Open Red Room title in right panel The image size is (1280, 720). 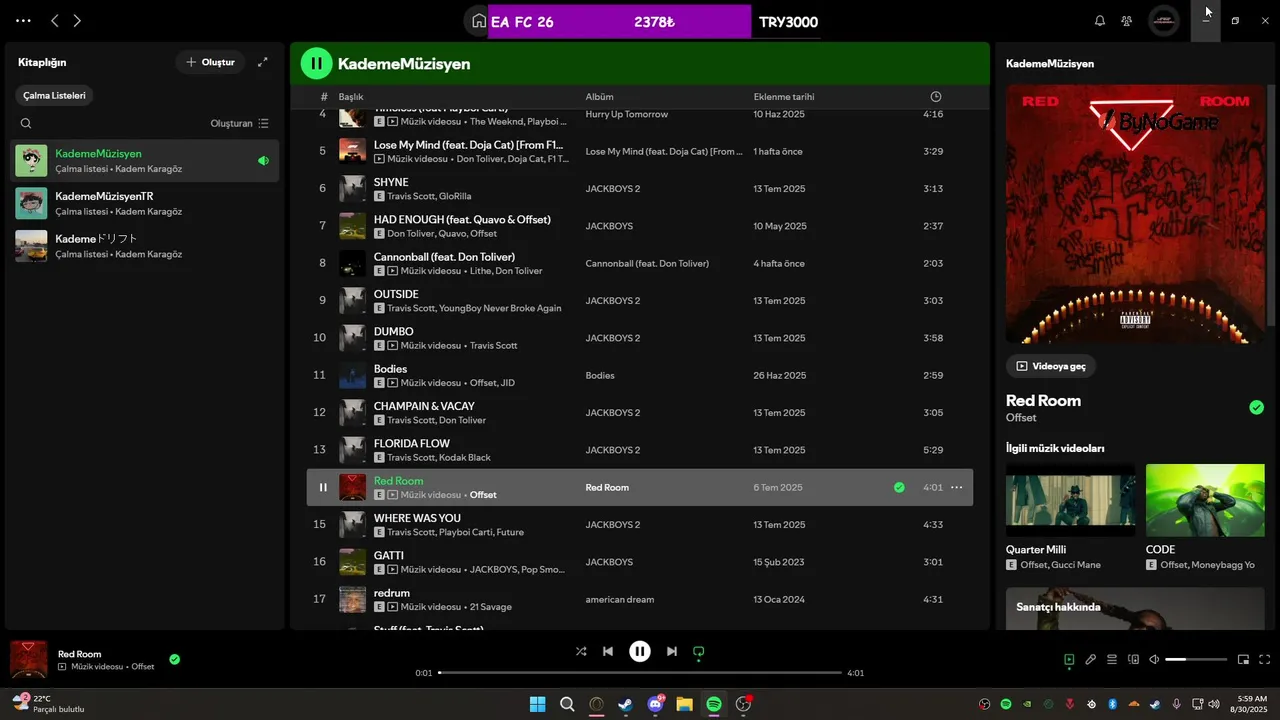[x=1043, y=401]
